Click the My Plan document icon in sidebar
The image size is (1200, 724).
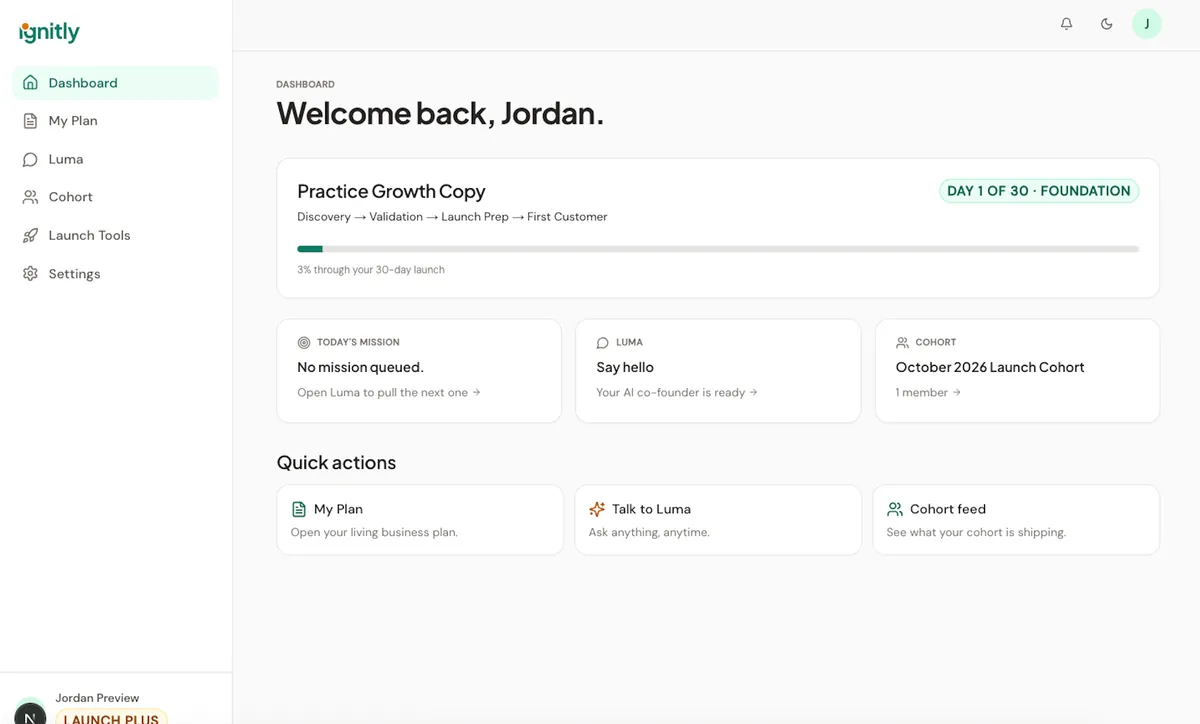click(x=30, y=121)
